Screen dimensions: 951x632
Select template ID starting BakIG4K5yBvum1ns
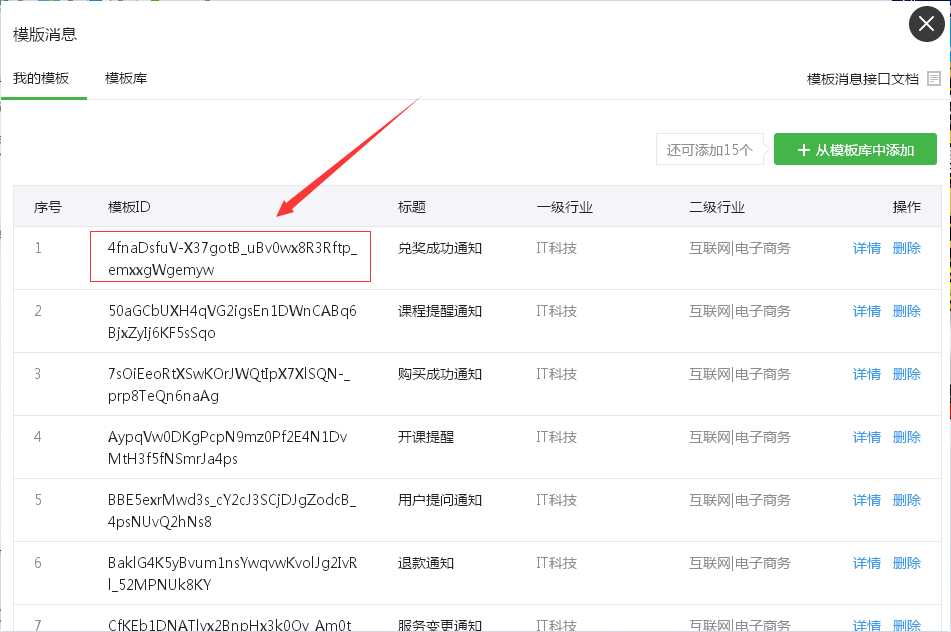pos(232,574)
